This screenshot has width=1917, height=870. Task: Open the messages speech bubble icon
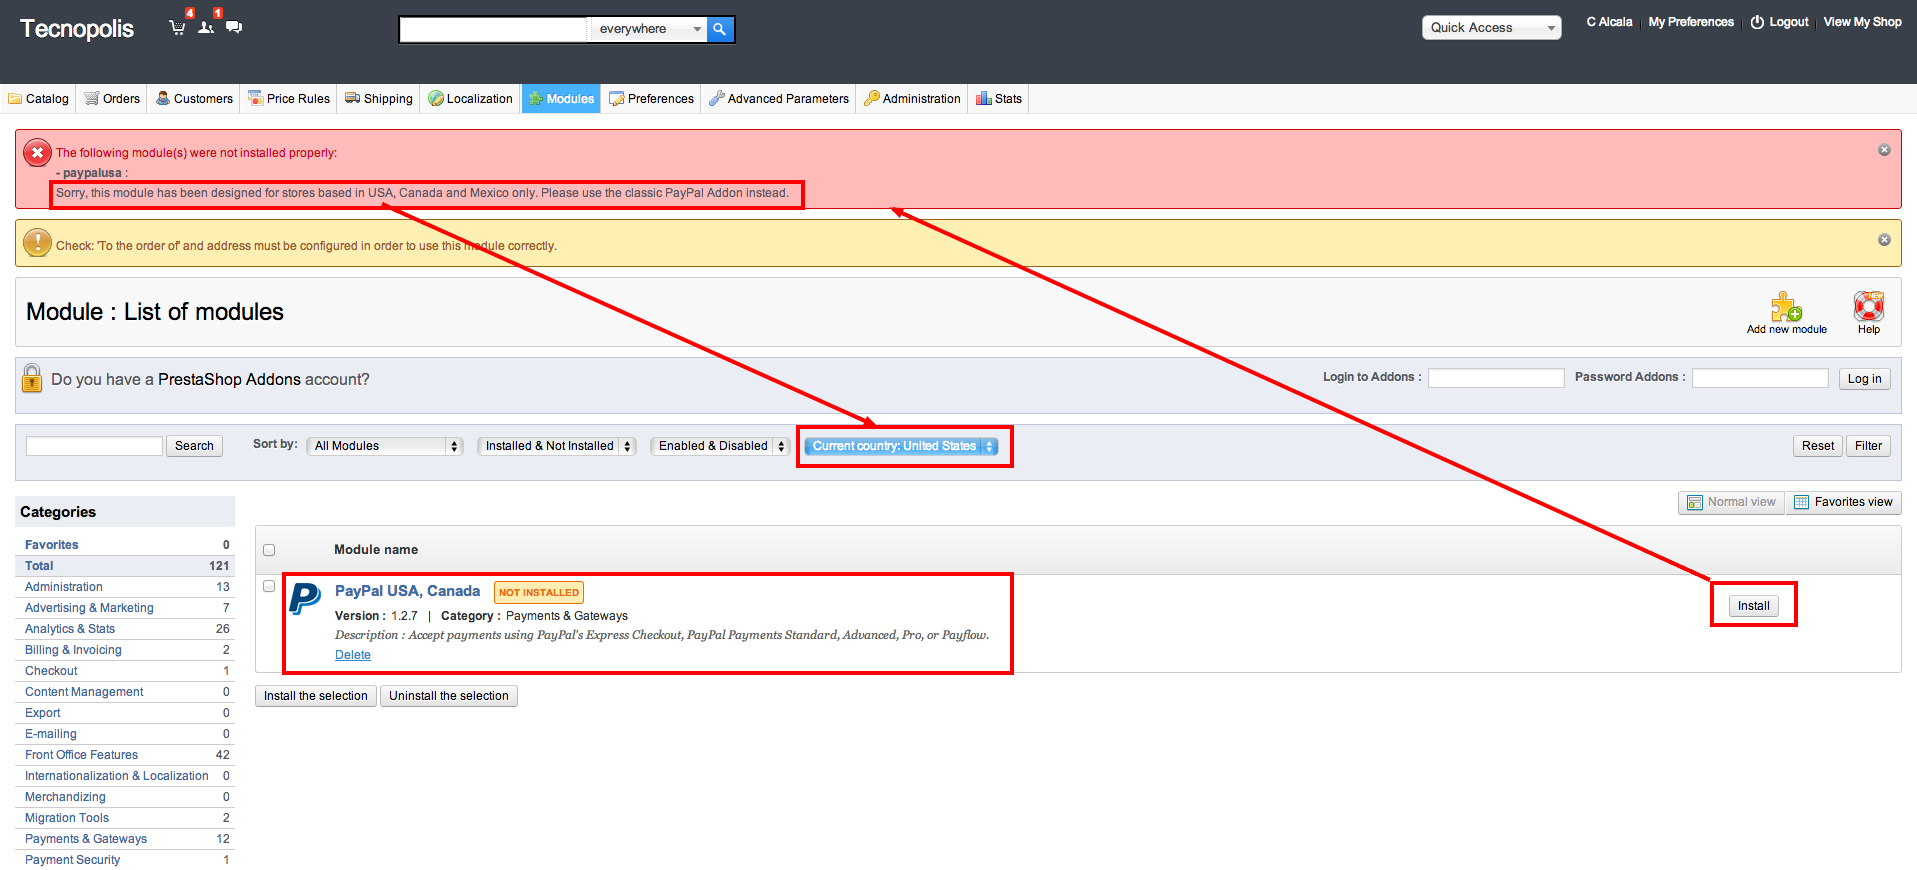coord(234,27)
